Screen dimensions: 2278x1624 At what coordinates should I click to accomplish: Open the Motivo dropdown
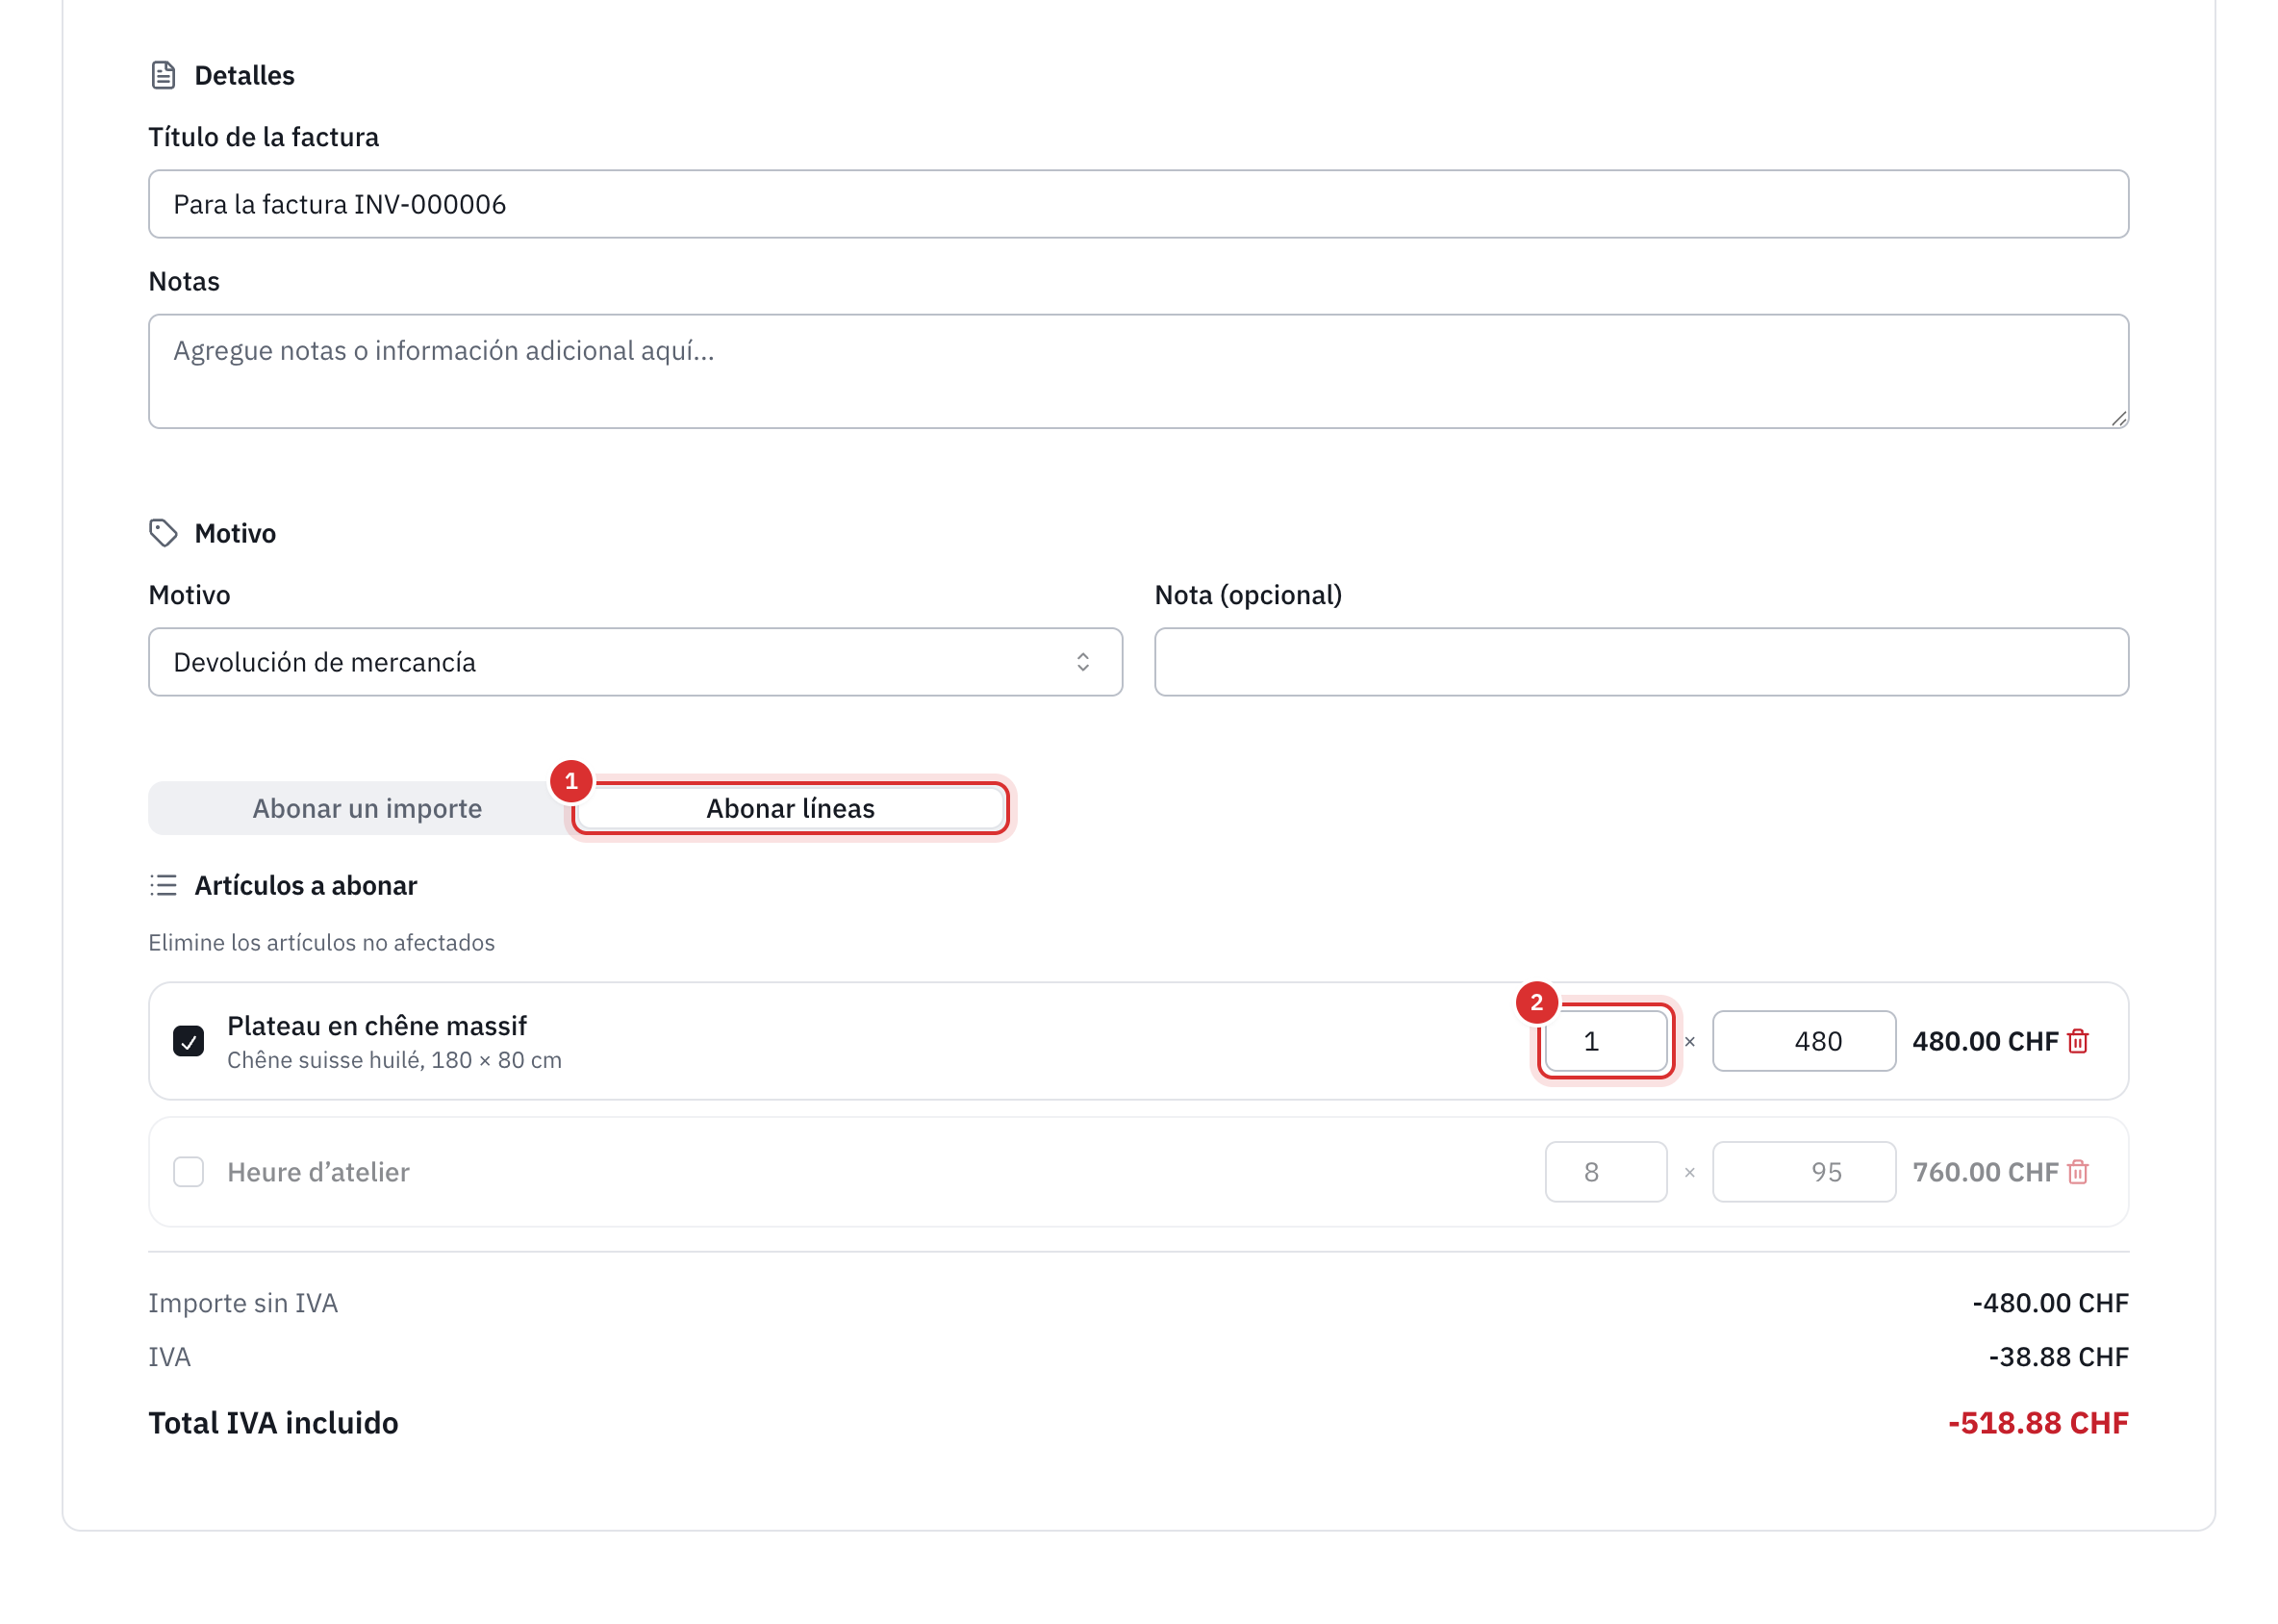click(635, 662)
